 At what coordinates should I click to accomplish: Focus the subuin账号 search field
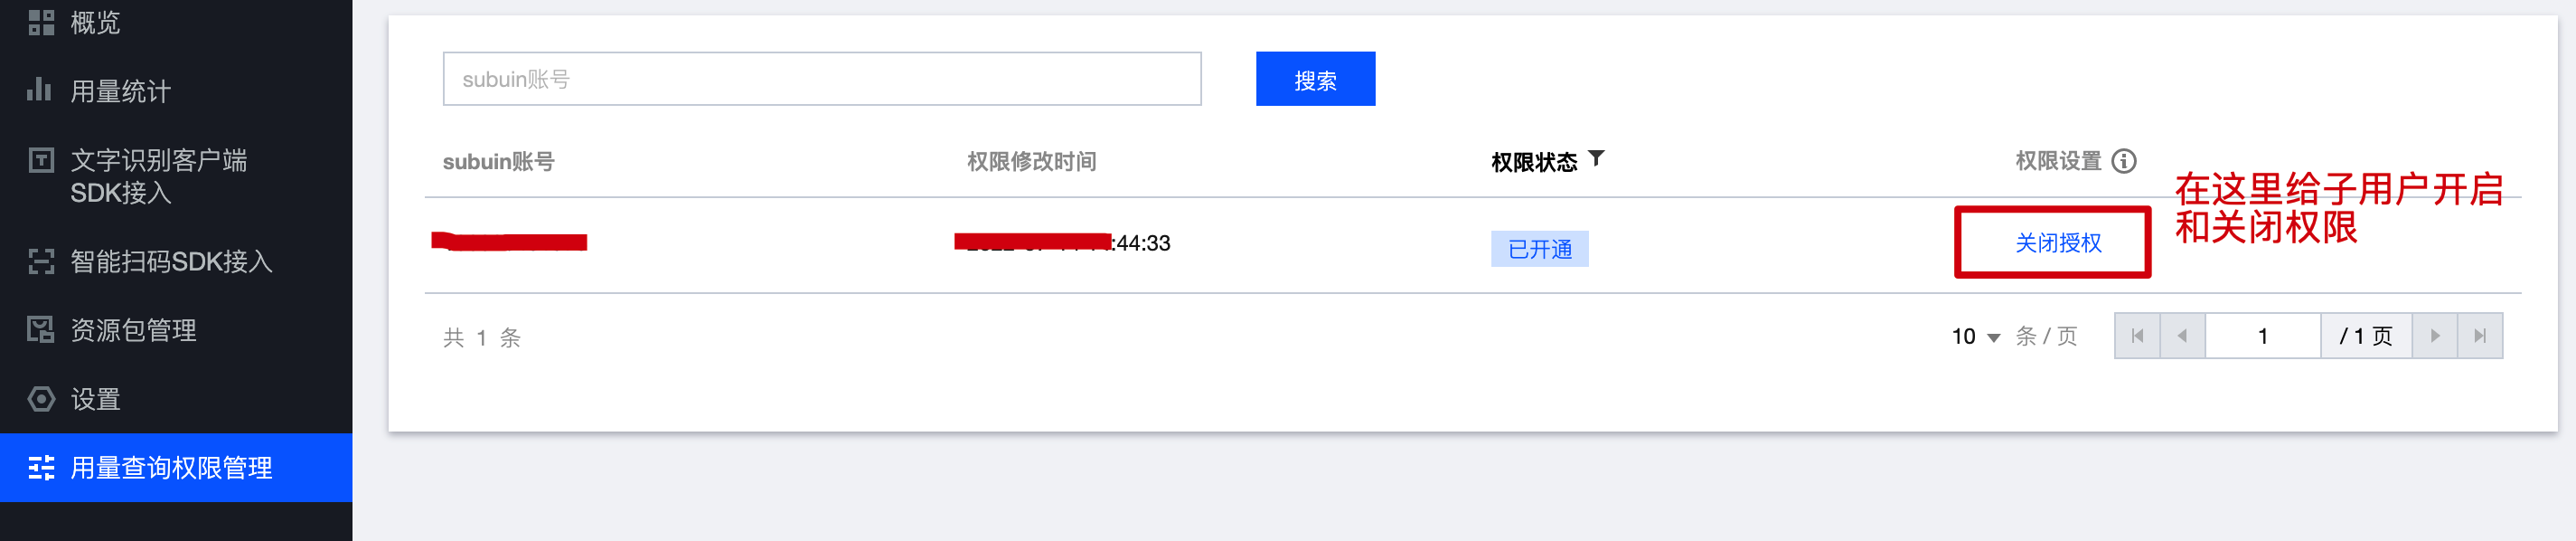click(822, 79)
